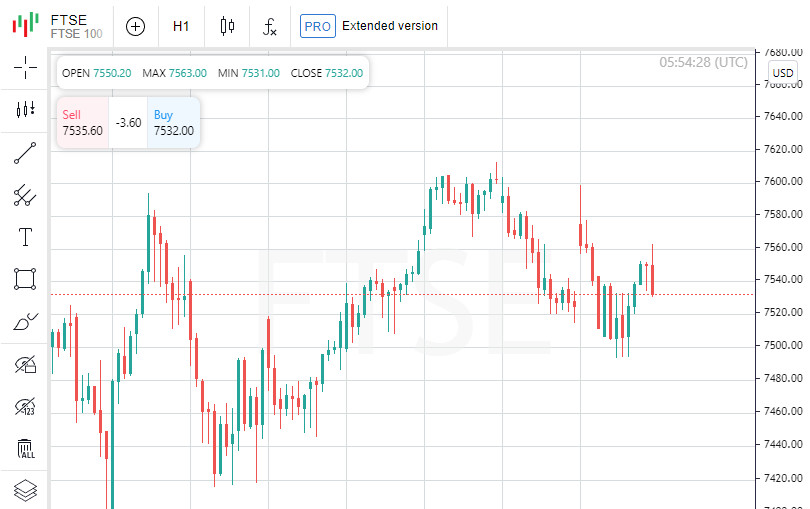Click the Sell 7535.60 button
This screenshot has height=509, width=810.
pyautogui.click(x=82, y=122)
